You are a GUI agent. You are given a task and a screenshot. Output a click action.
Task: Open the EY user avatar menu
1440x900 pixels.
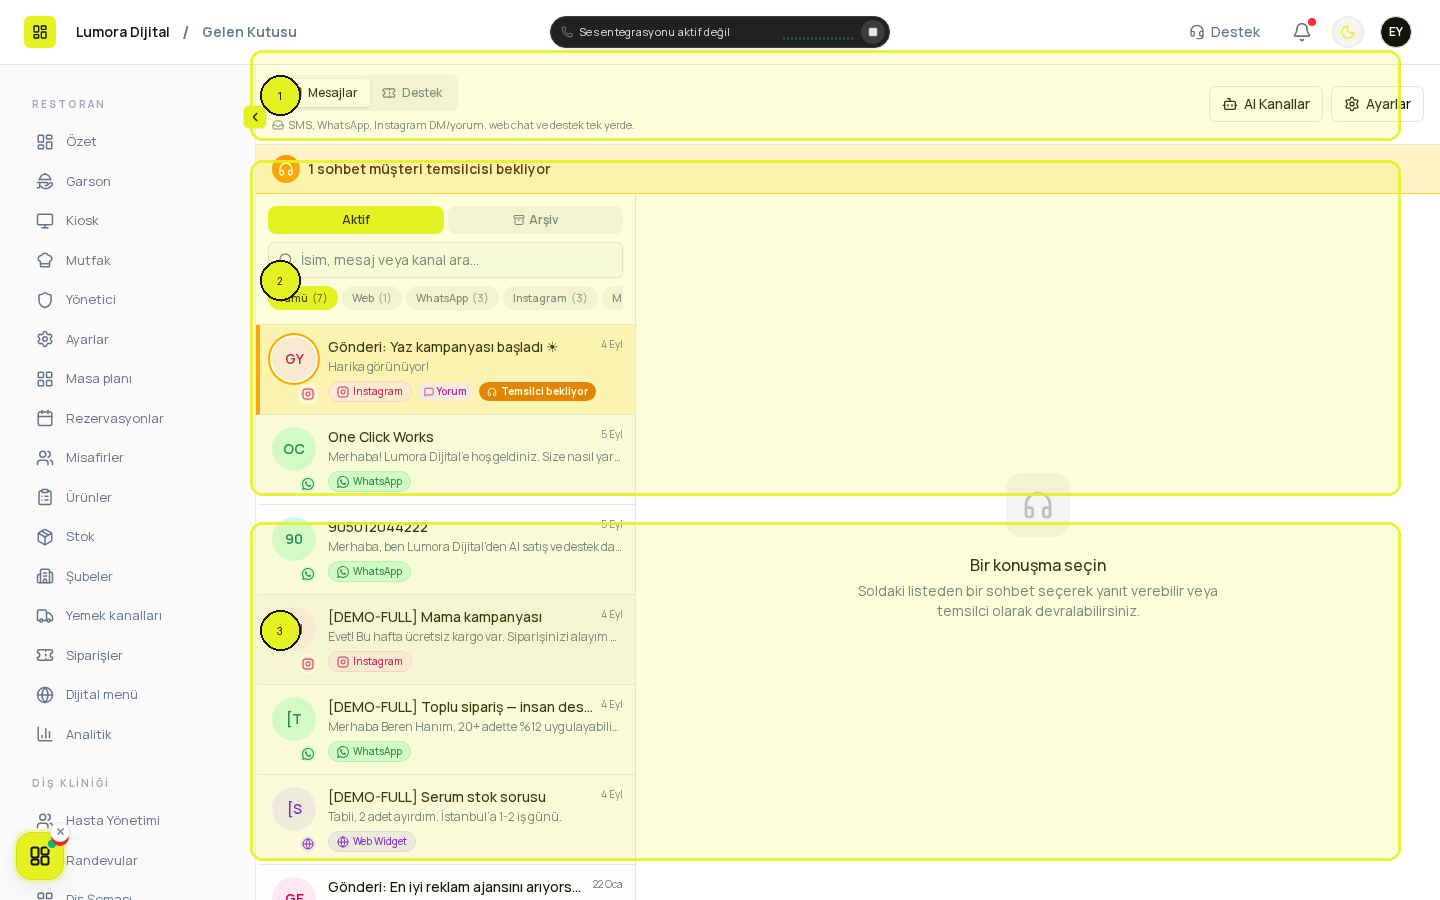[1396, 32]
